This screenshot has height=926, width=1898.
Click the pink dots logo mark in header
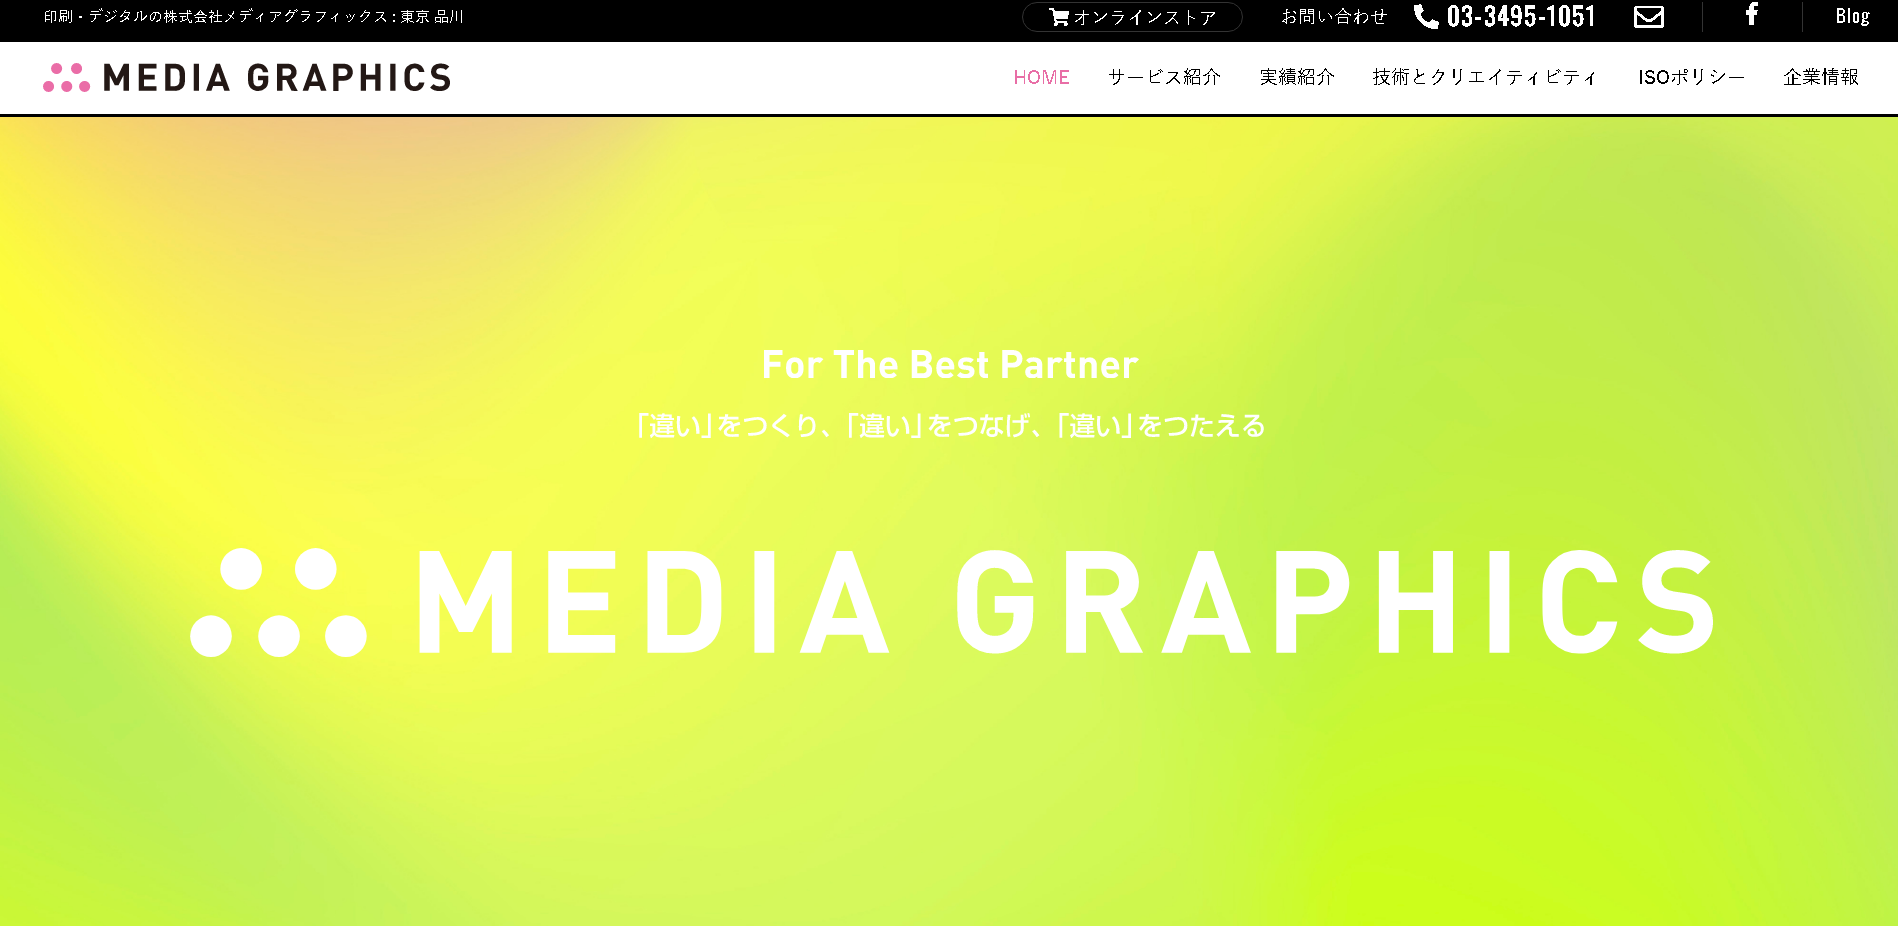tap(67, 78)
